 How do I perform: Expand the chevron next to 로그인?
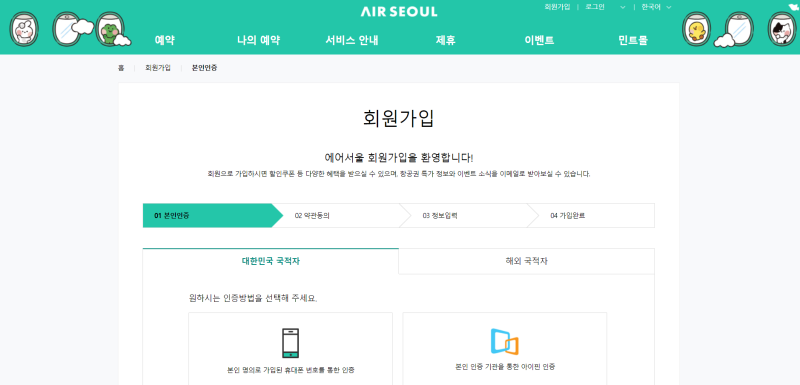click(x=622, y=7)
